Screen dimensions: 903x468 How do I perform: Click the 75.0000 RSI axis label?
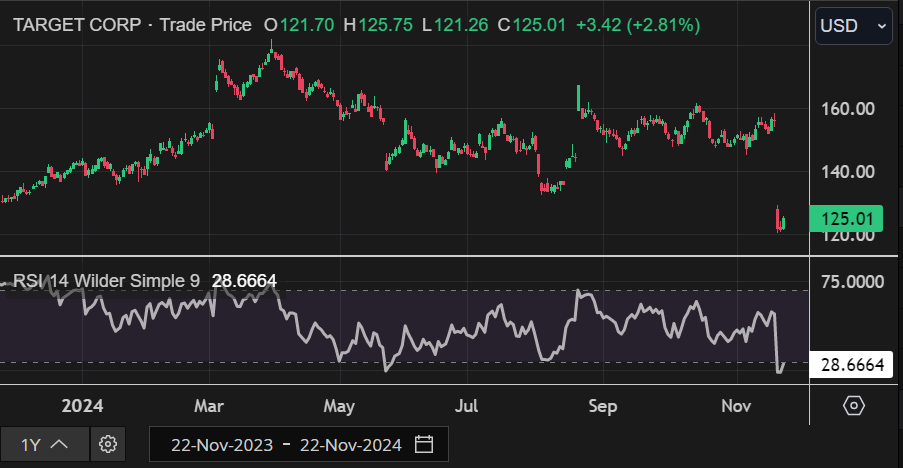click(x=852, y=281)
